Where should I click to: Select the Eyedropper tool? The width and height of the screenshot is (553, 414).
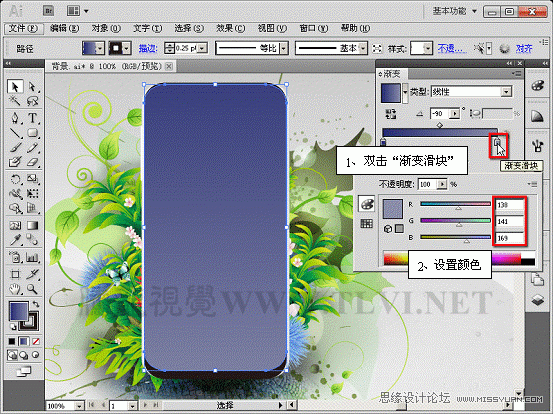point(15,240)
